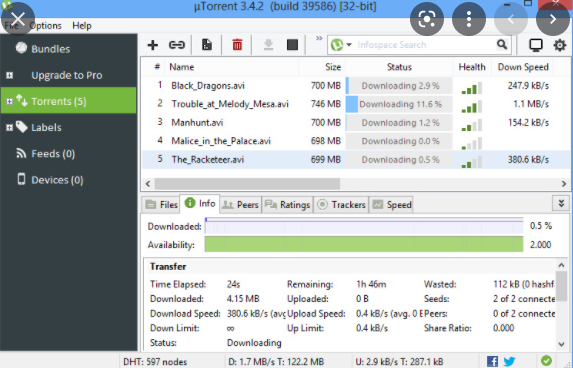Add a torrent with plus icon
Viewport: 573px width, 368px height.
coord(153,45)
